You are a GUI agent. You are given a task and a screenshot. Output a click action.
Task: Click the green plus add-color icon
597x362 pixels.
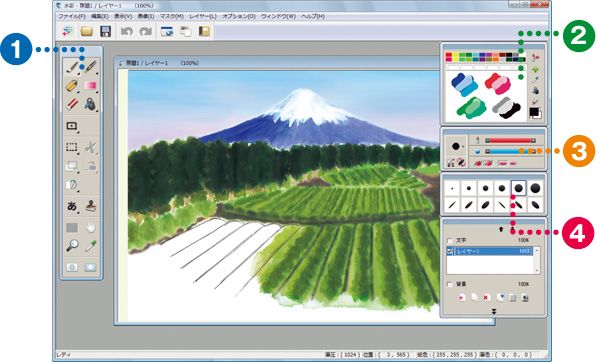click(x=535, y=69)
